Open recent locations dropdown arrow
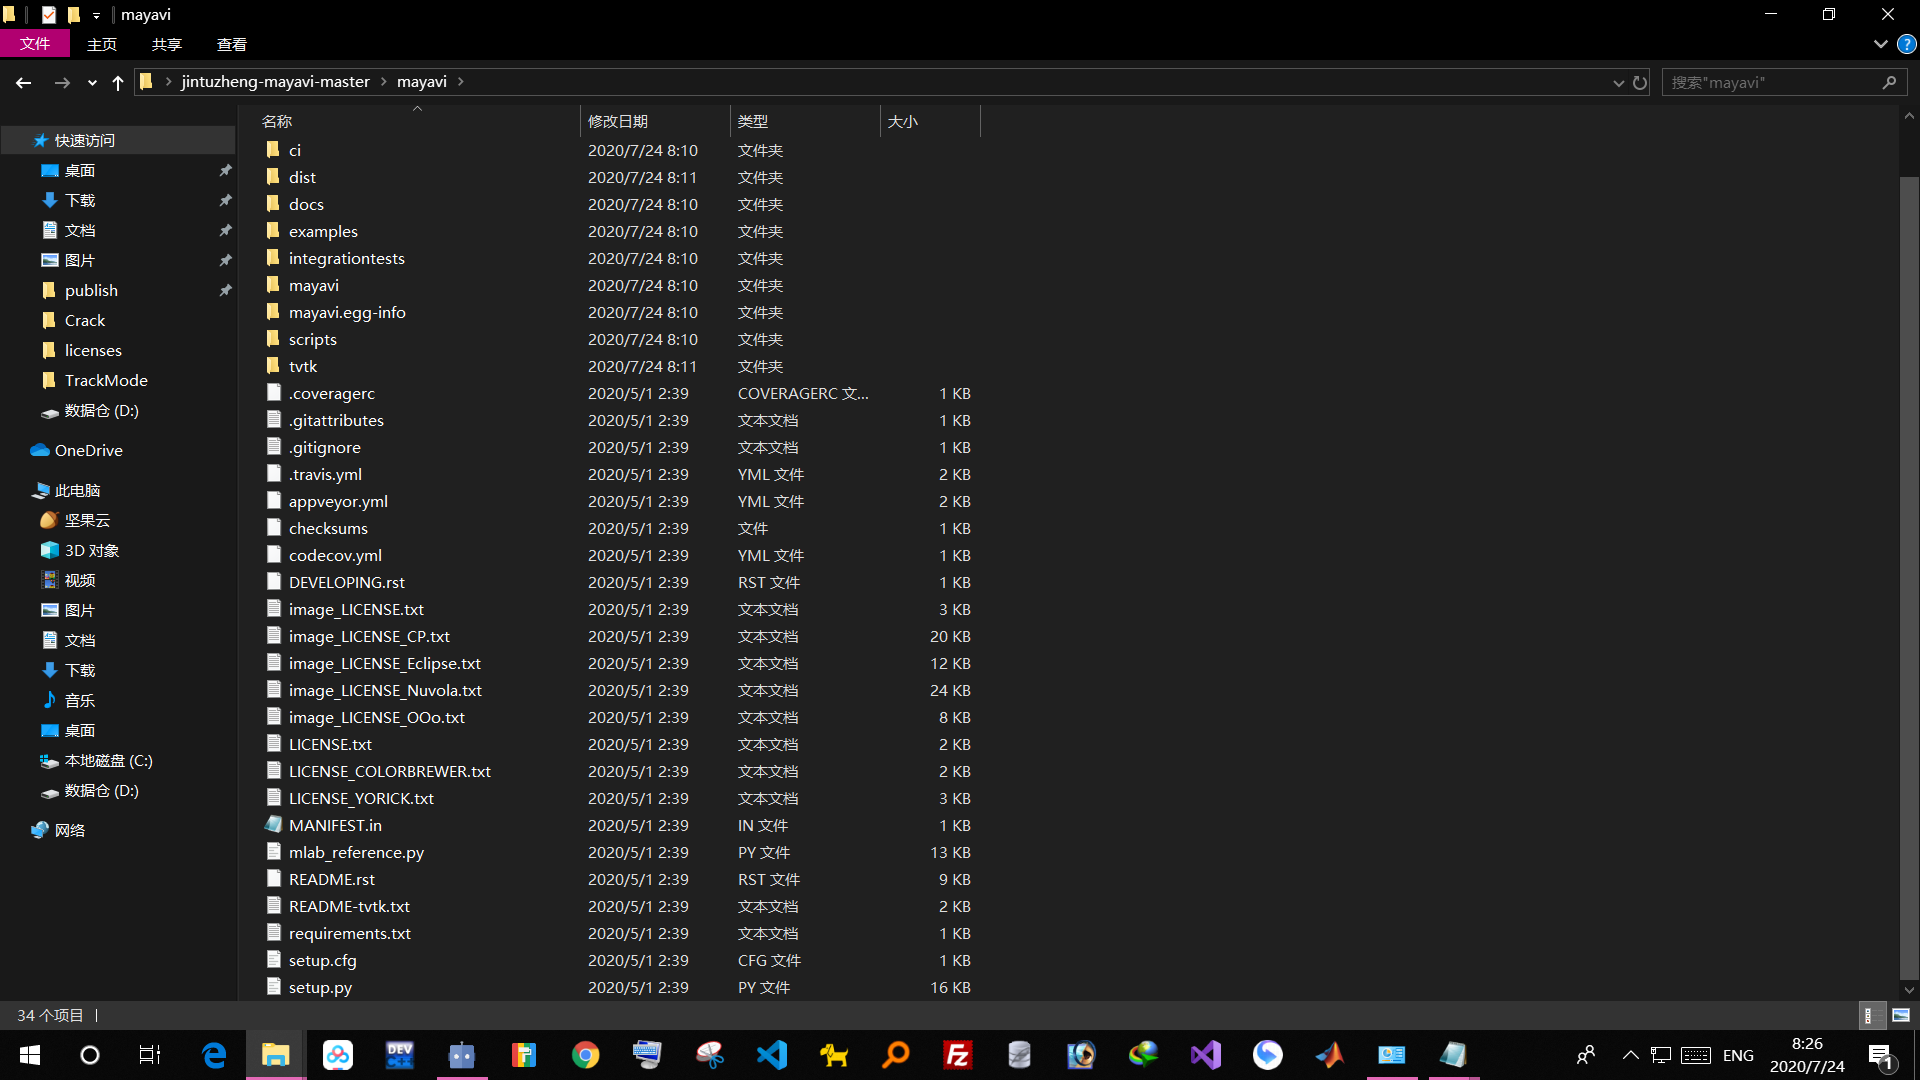Viewport: 1920px width, 1080px height. (x=92, y=83)
